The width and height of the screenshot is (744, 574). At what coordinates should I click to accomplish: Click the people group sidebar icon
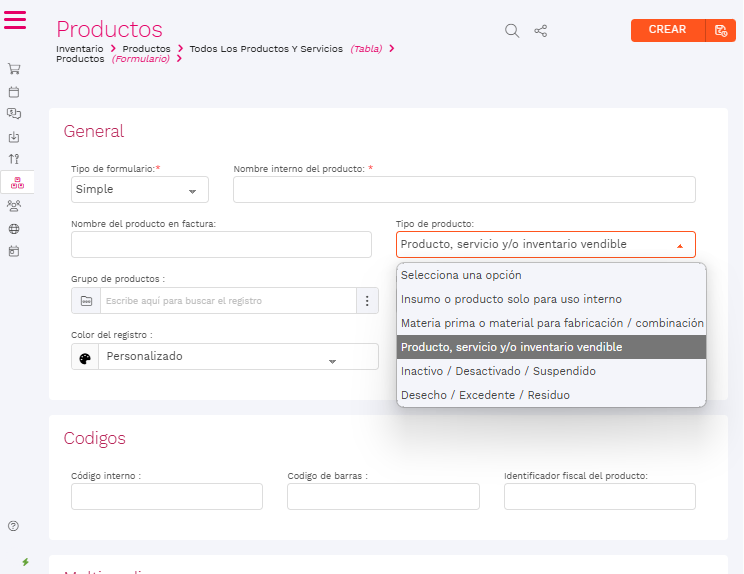(14, 205)
